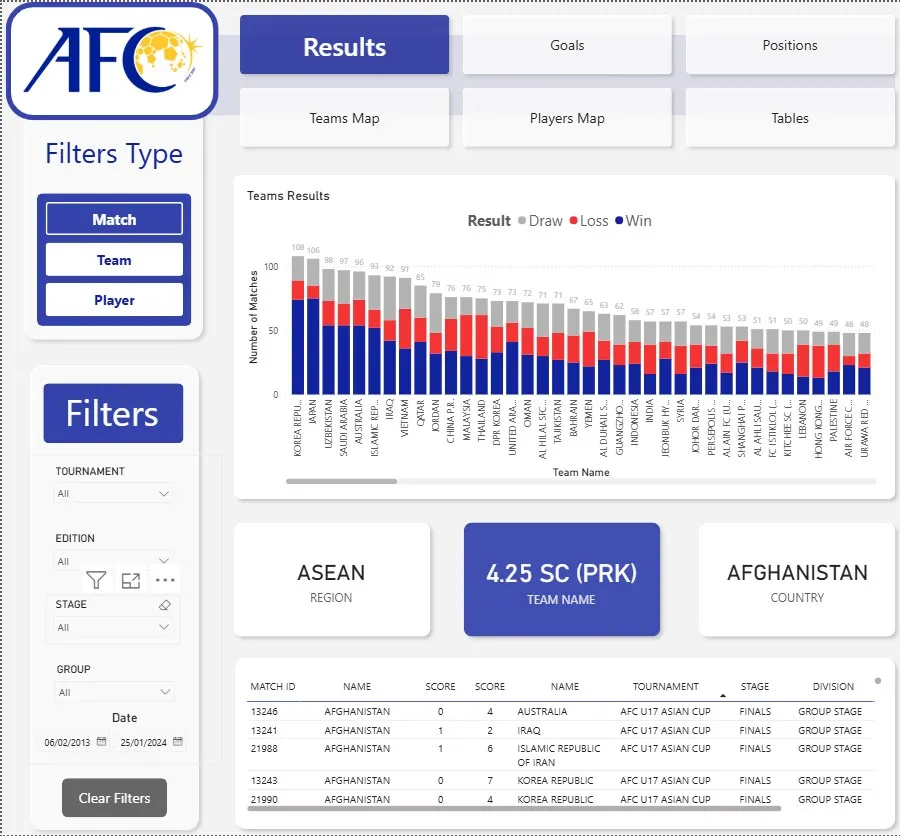
Task: Click match ID 13246 row cell
Action: coord(264,711)
